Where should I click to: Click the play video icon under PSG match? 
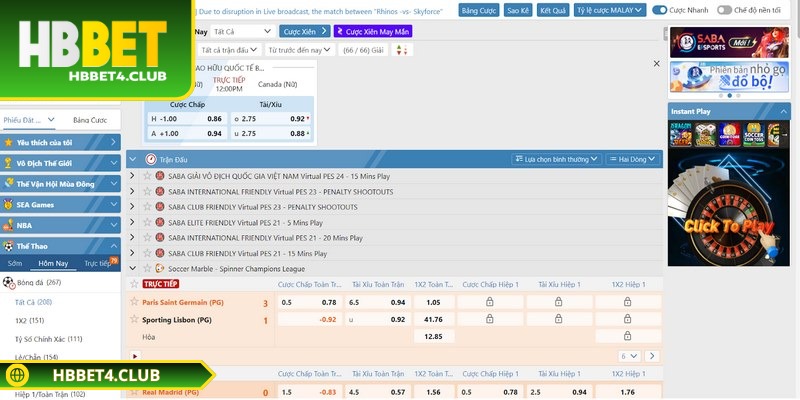pos(135,356)
